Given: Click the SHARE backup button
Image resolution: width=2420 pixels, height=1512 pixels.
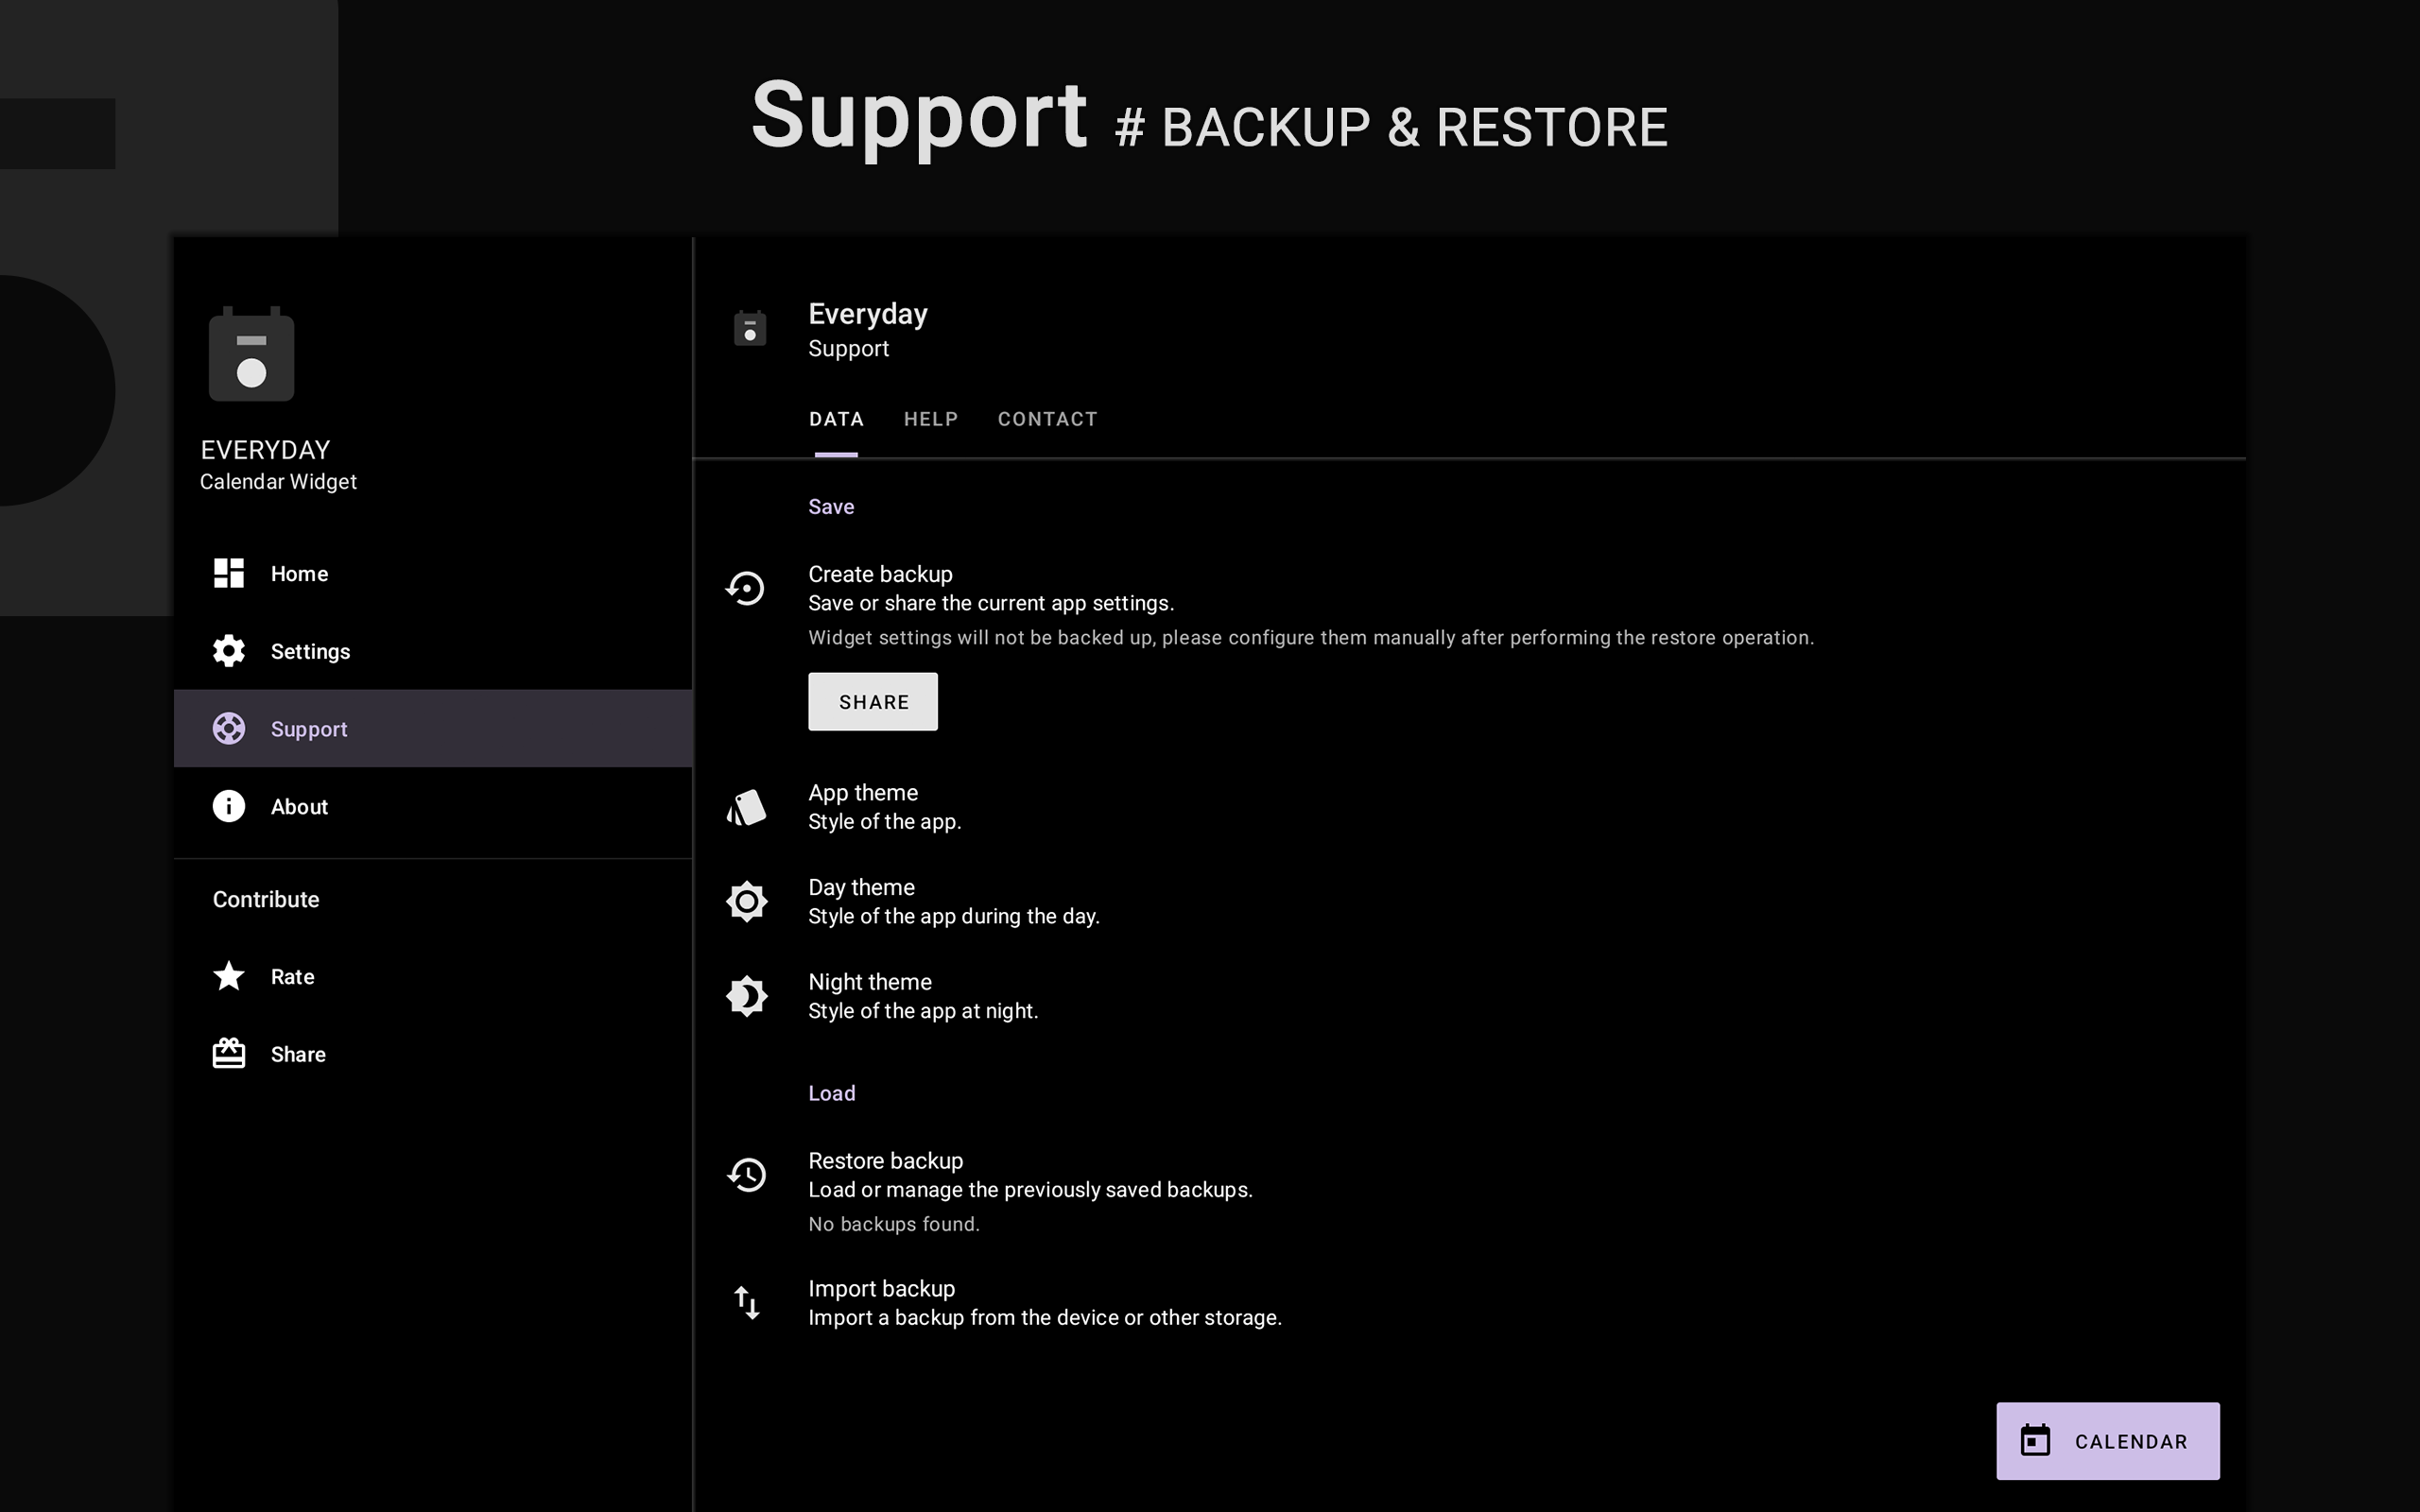Looking at the screenshot, I should (x=873, y=702).
